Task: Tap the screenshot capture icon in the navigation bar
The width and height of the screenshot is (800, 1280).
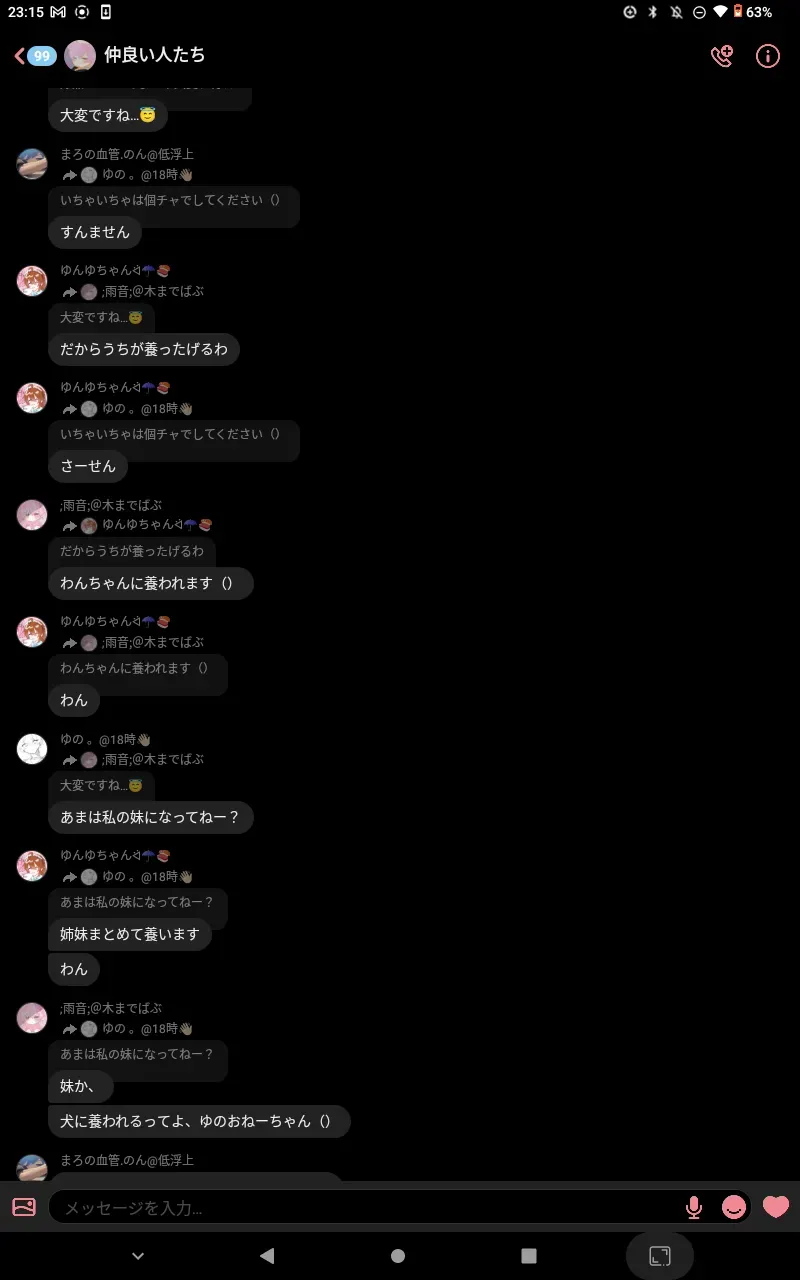Action: (660, 1256)
